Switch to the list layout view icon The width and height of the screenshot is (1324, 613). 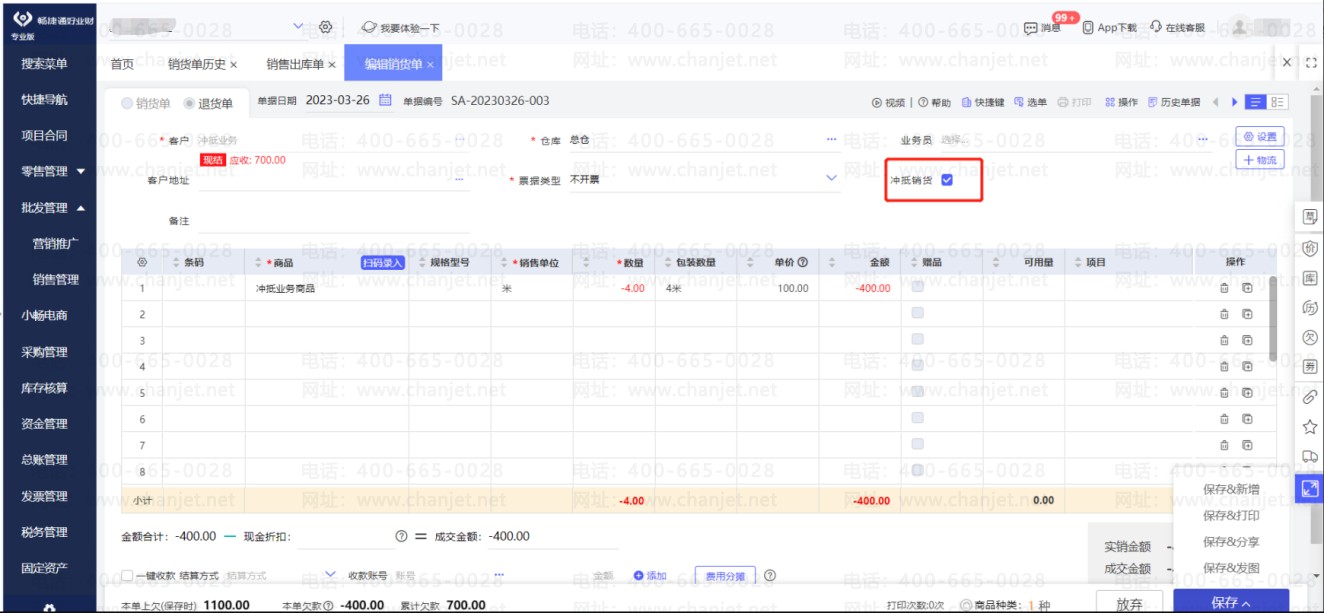(x=1257, y=102)
